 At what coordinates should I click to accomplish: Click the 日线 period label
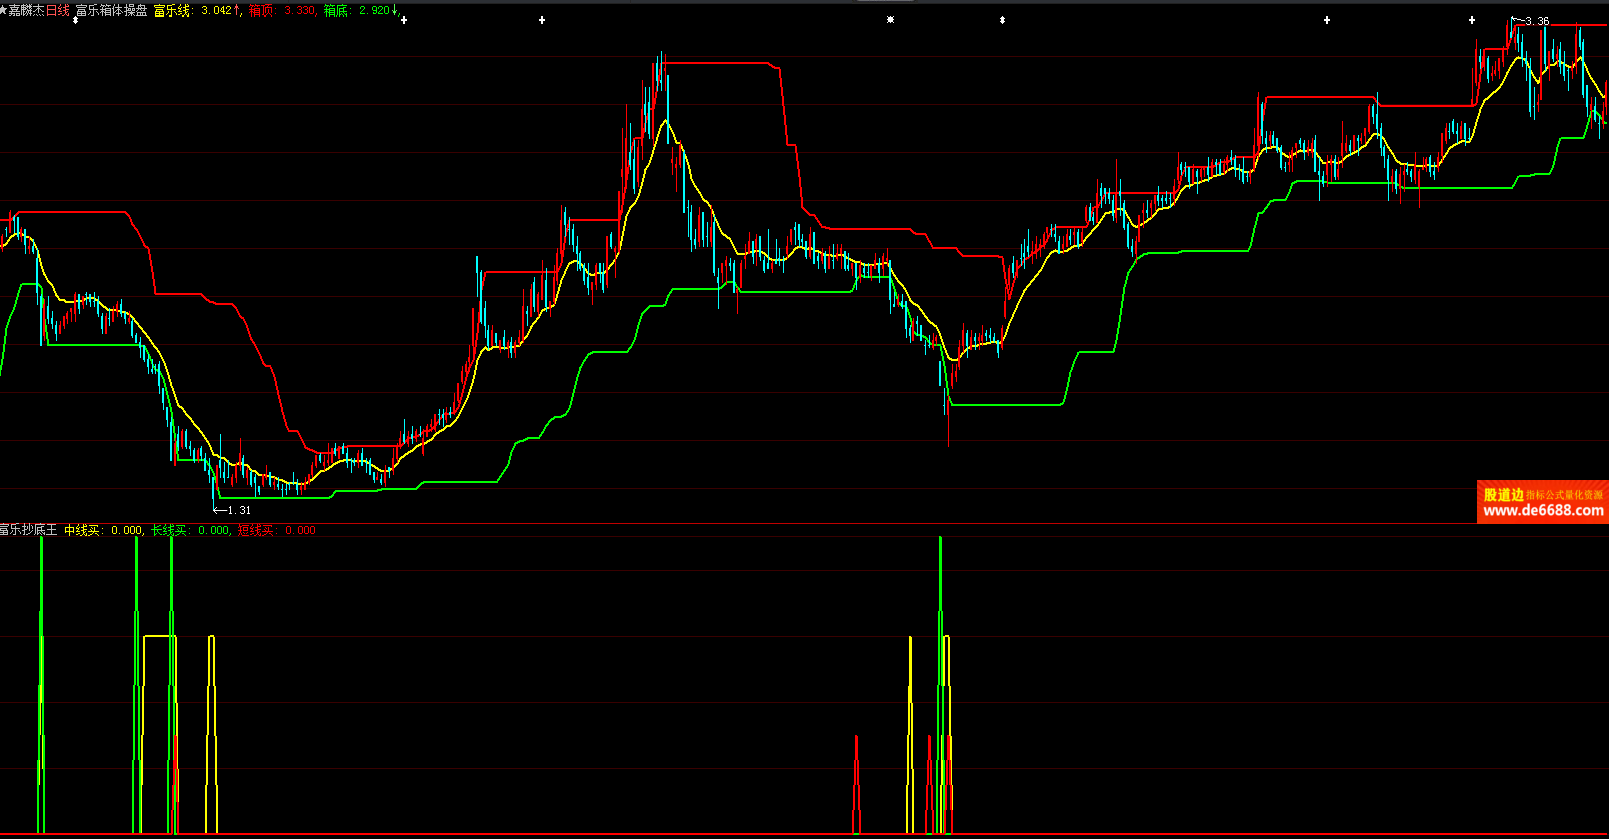58,10
